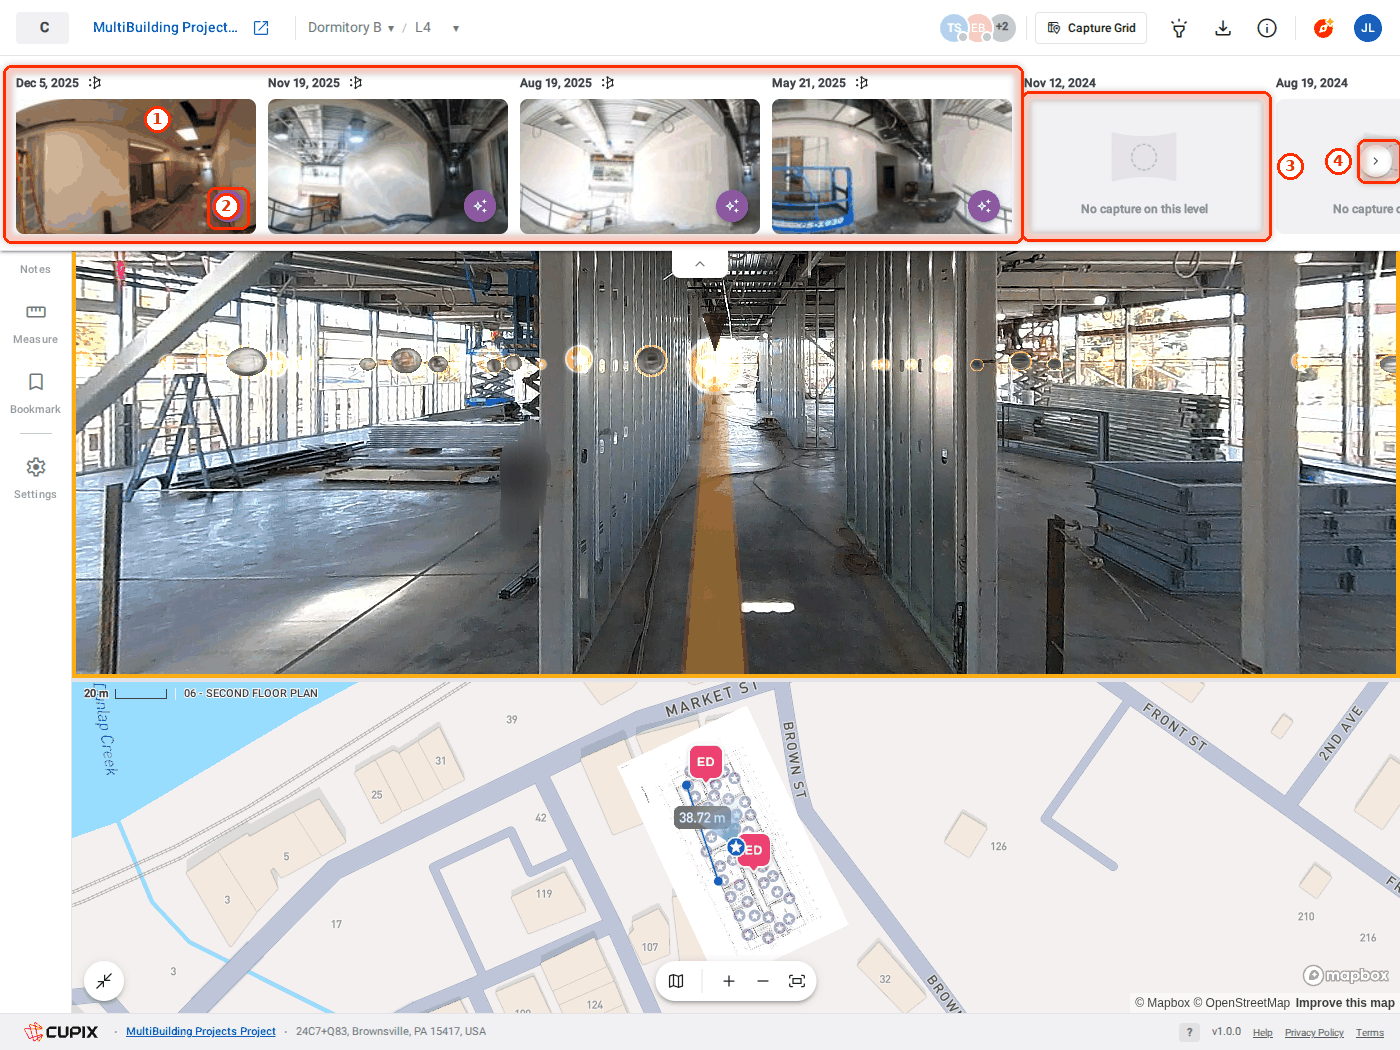
Task: Open the Terms link in the footer
Action: tap(1370, 1033)
